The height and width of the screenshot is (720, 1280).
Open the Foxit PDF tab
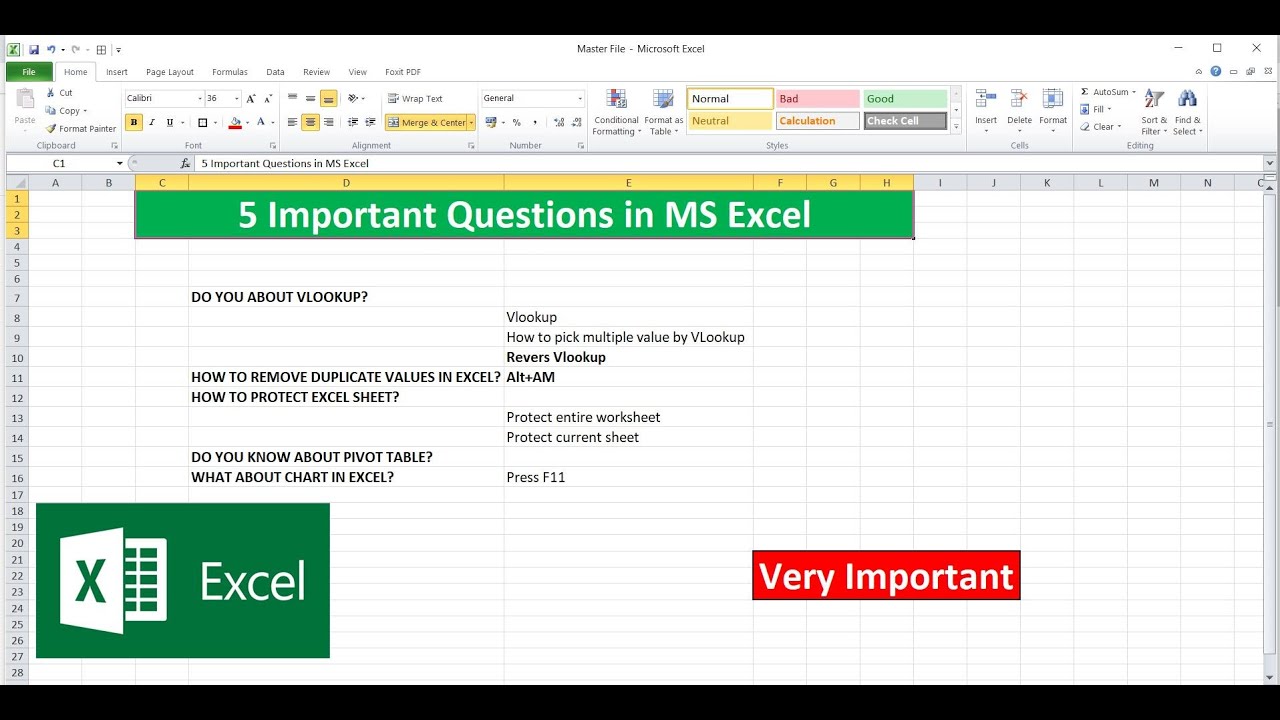click(403, 72)
